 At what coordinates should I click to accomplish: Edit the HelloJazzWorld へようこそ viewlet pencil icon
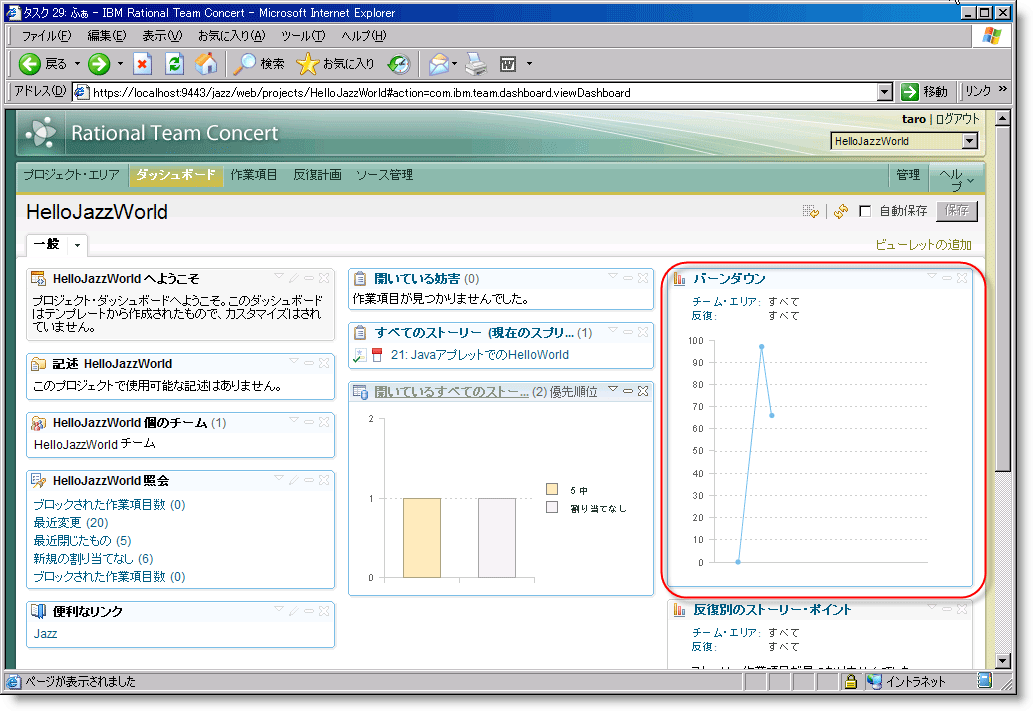294,278
